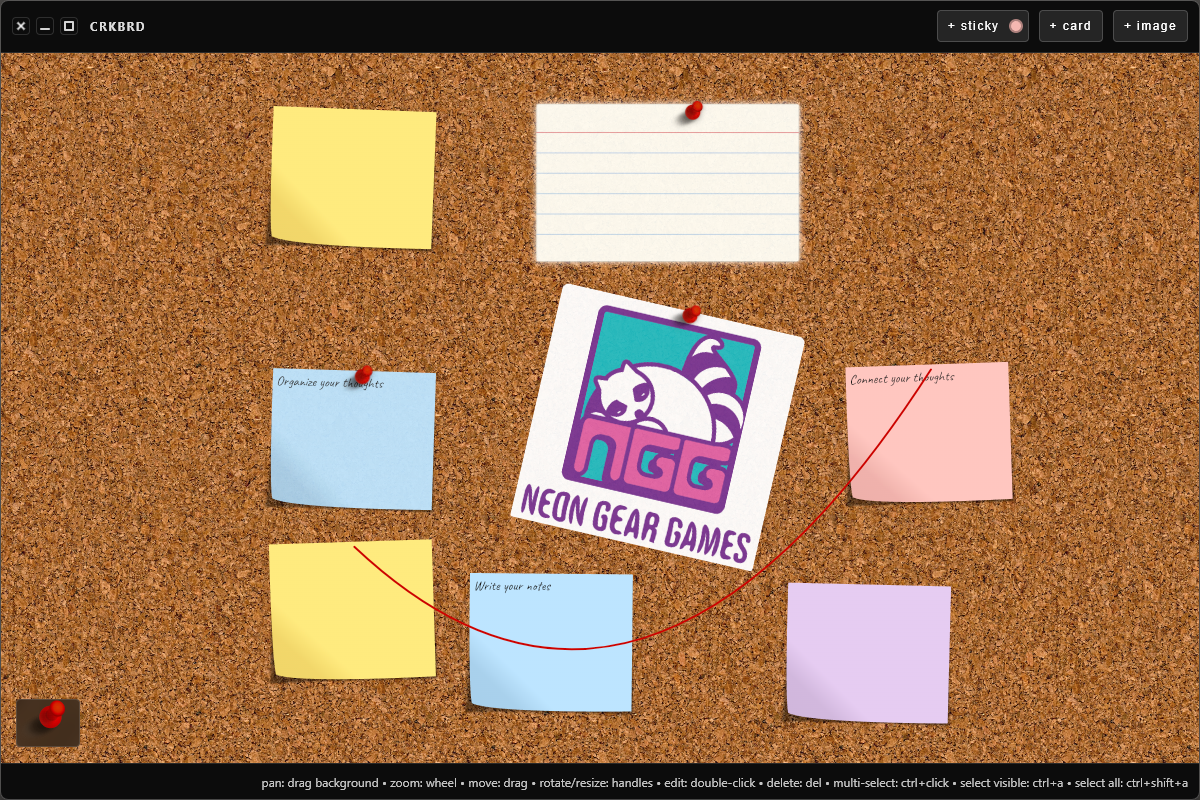Select the lined index card

[668, 183]
